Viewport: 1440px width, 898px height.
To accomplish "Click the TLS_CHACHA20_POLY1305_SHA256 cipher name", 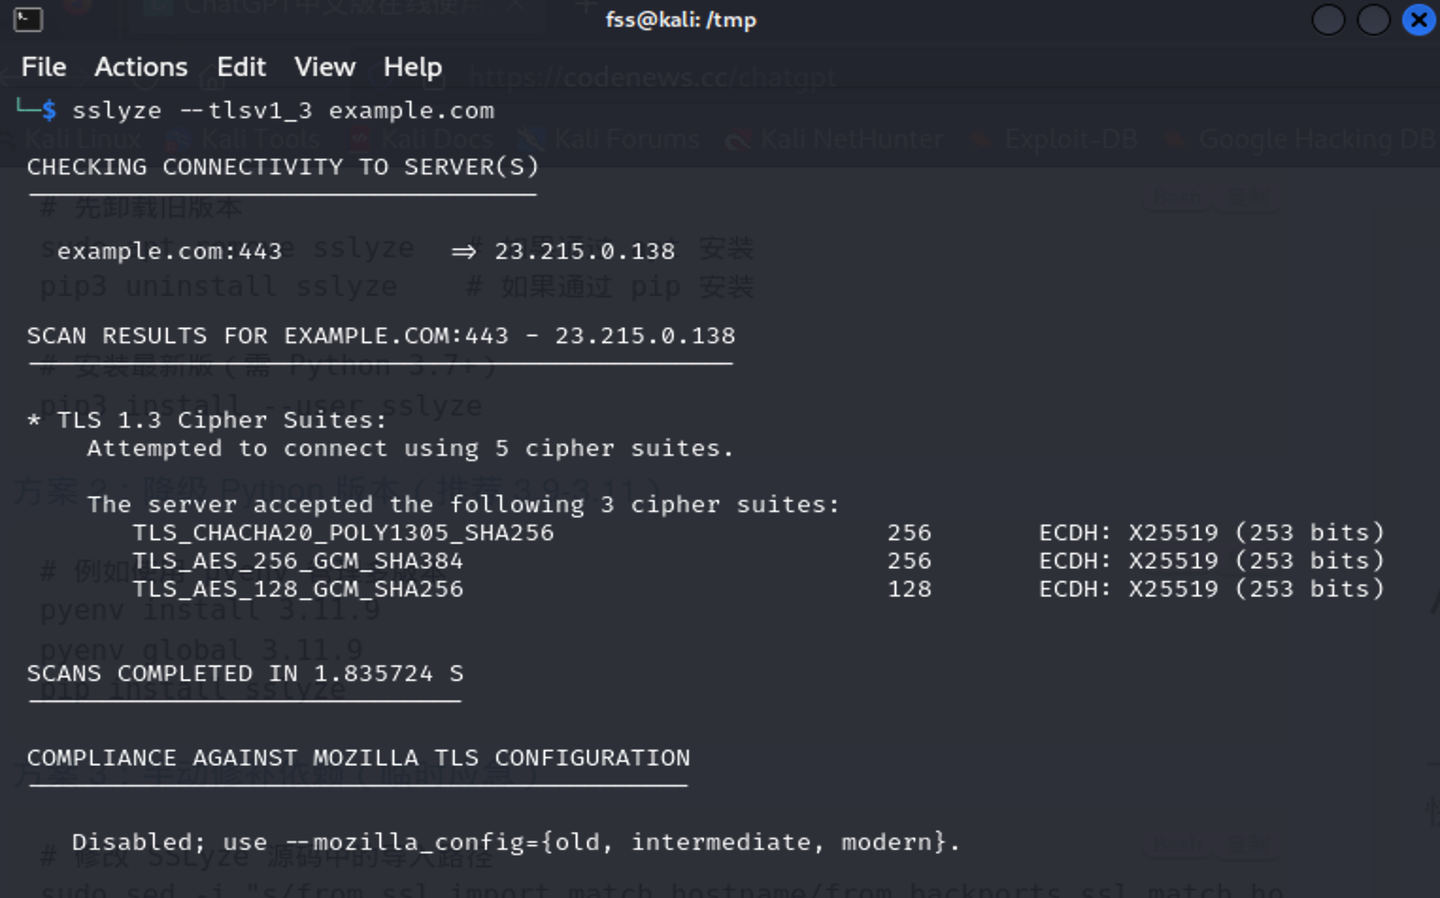I will 343,532.
